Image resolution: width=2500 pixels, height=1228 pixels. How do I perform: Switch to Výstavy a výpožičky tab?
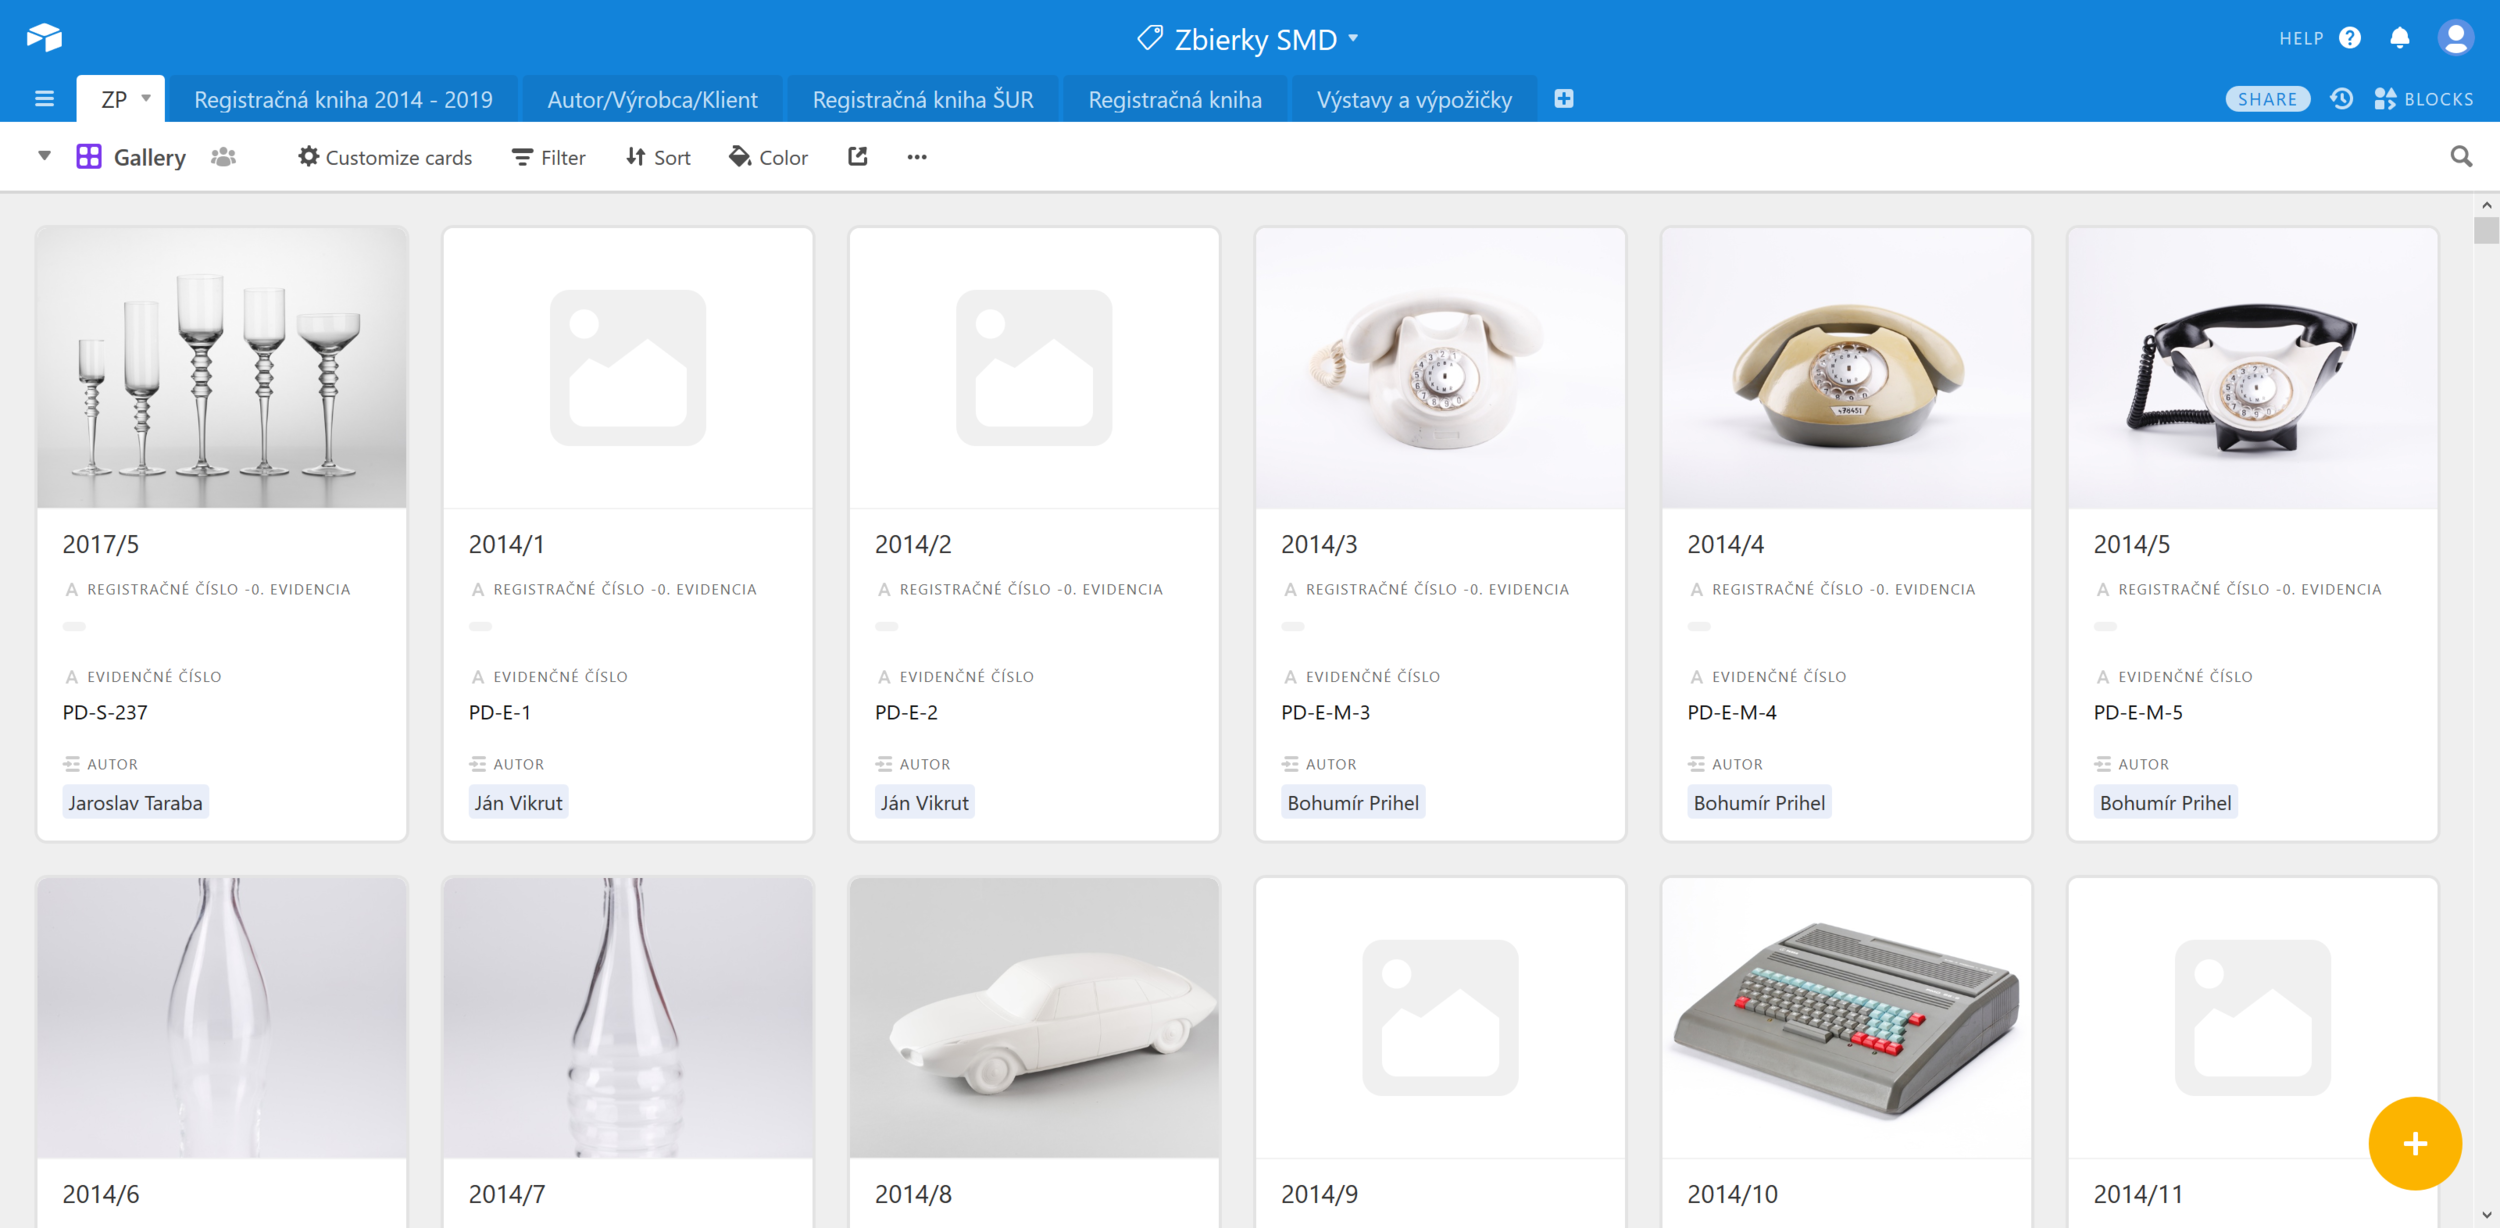pyautogui.click(x=1414, y=100)
